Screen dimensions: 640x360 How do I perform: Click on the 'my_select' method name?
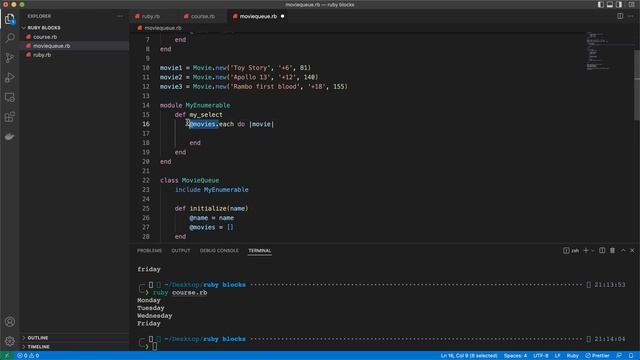pos(206,115)
